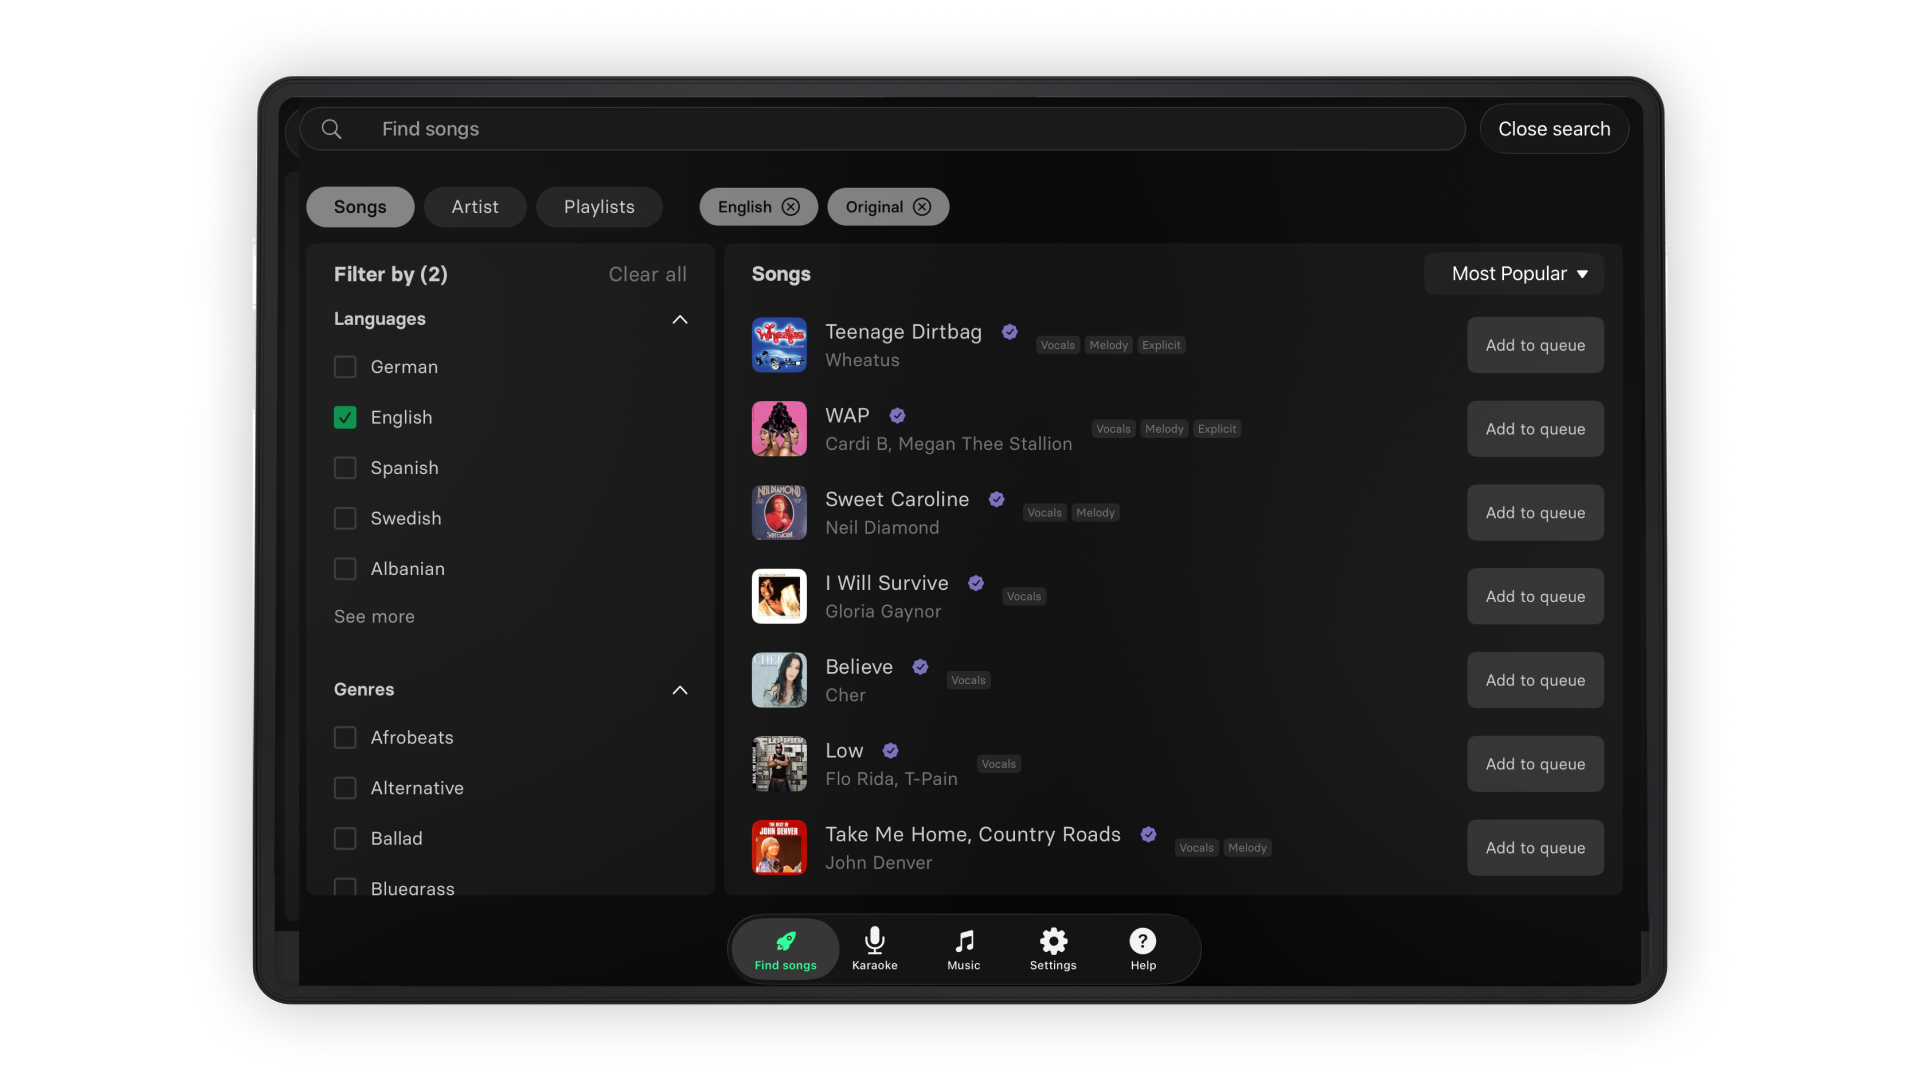This screenshot has width=1920, height=1080.
Task: Collapse the Genres filter section
Action: click(x=680, y=690)
